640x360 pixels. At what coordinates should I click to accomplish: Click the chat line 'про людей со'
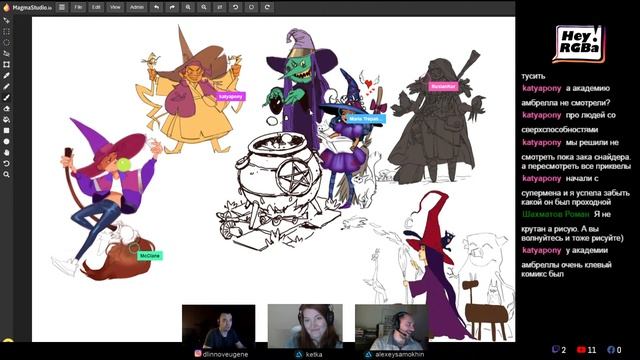591,115
